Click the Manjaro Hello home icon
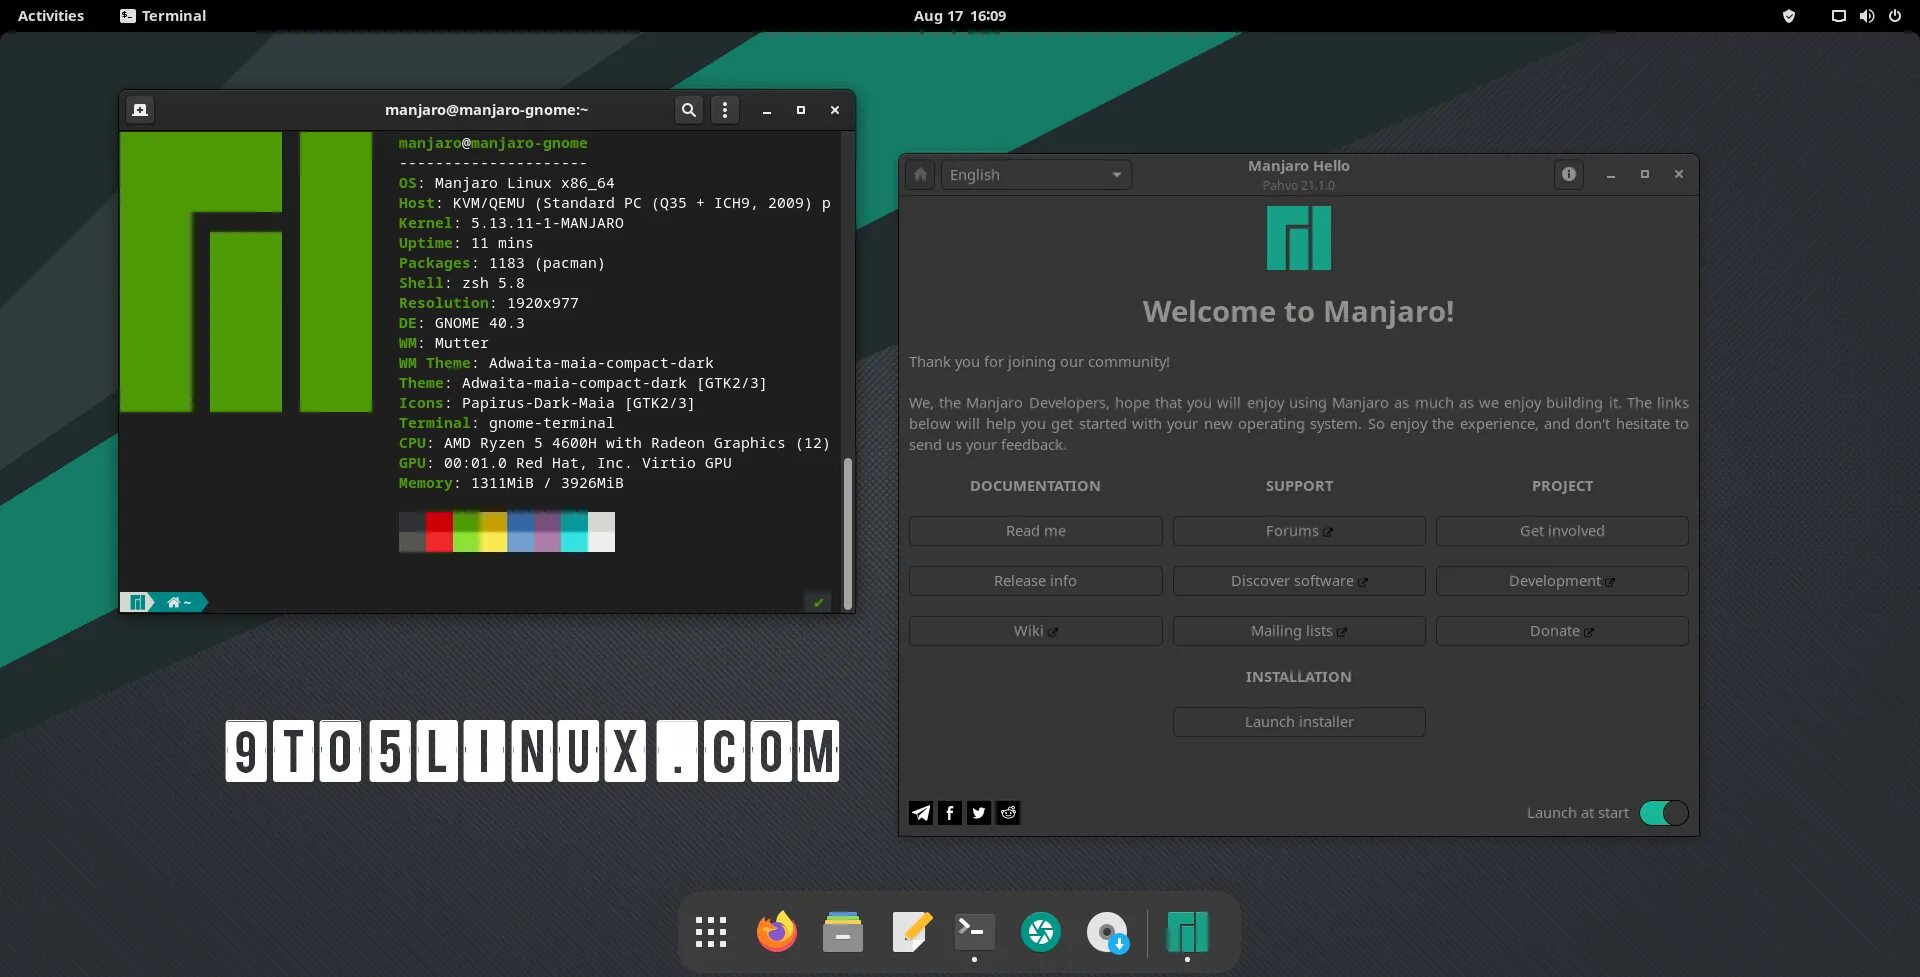Screen dimensions: 1920x977 point(921,175)
